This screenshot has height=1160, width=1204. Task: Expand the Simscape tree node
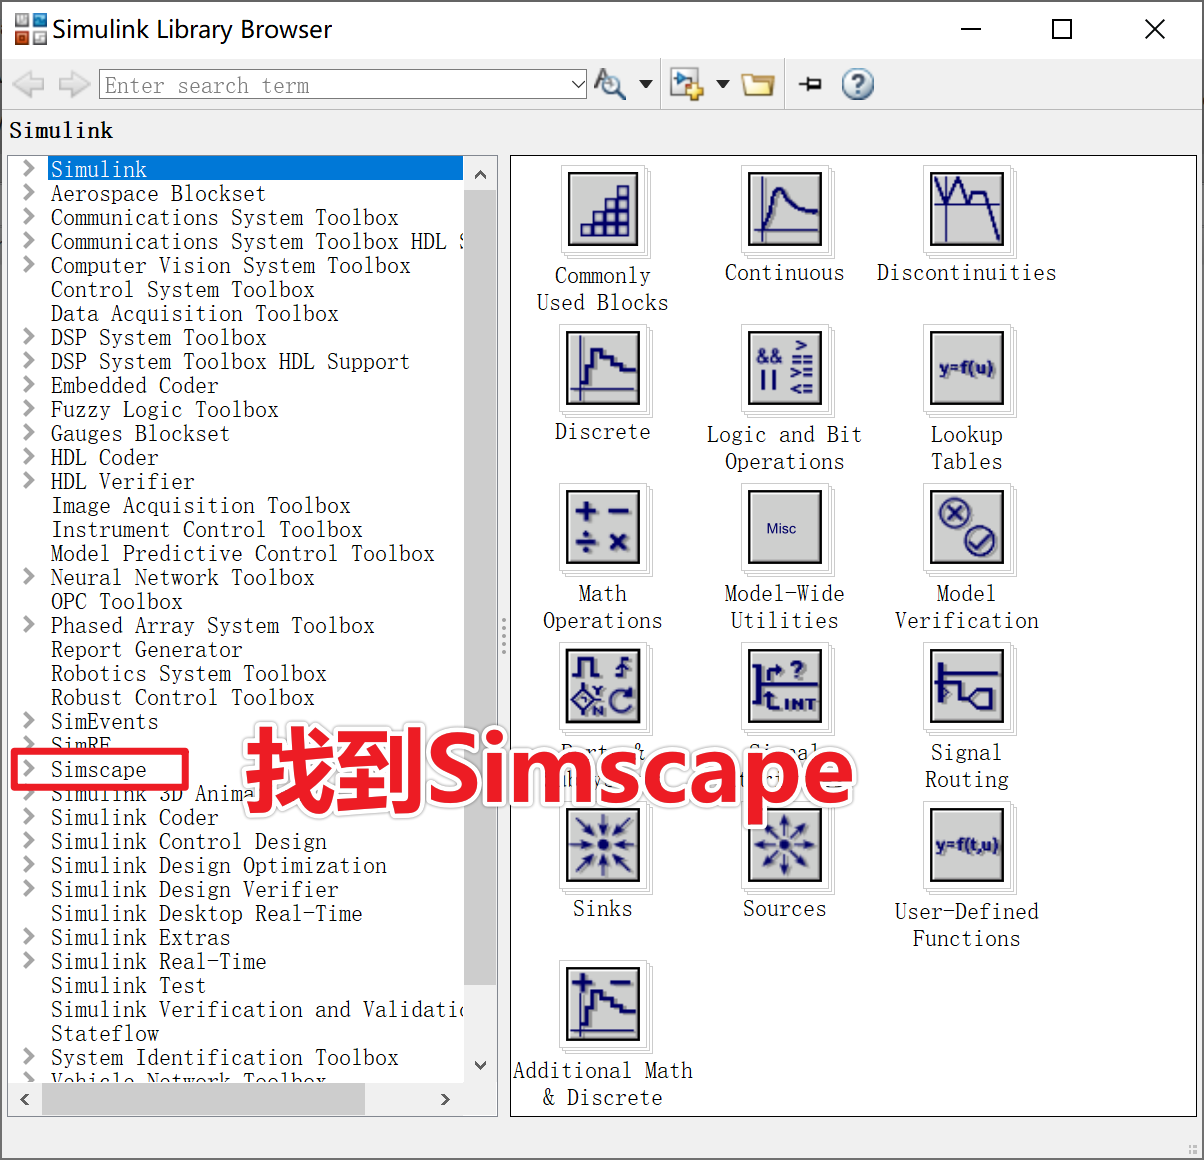click(26, 770)
